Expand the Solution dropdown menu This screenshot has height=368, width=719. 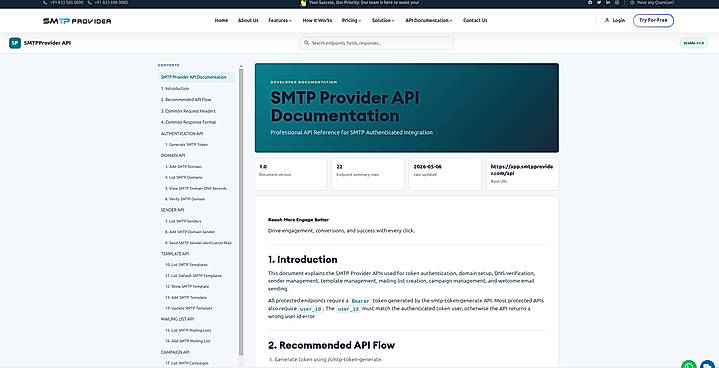(x=383, y=21)
